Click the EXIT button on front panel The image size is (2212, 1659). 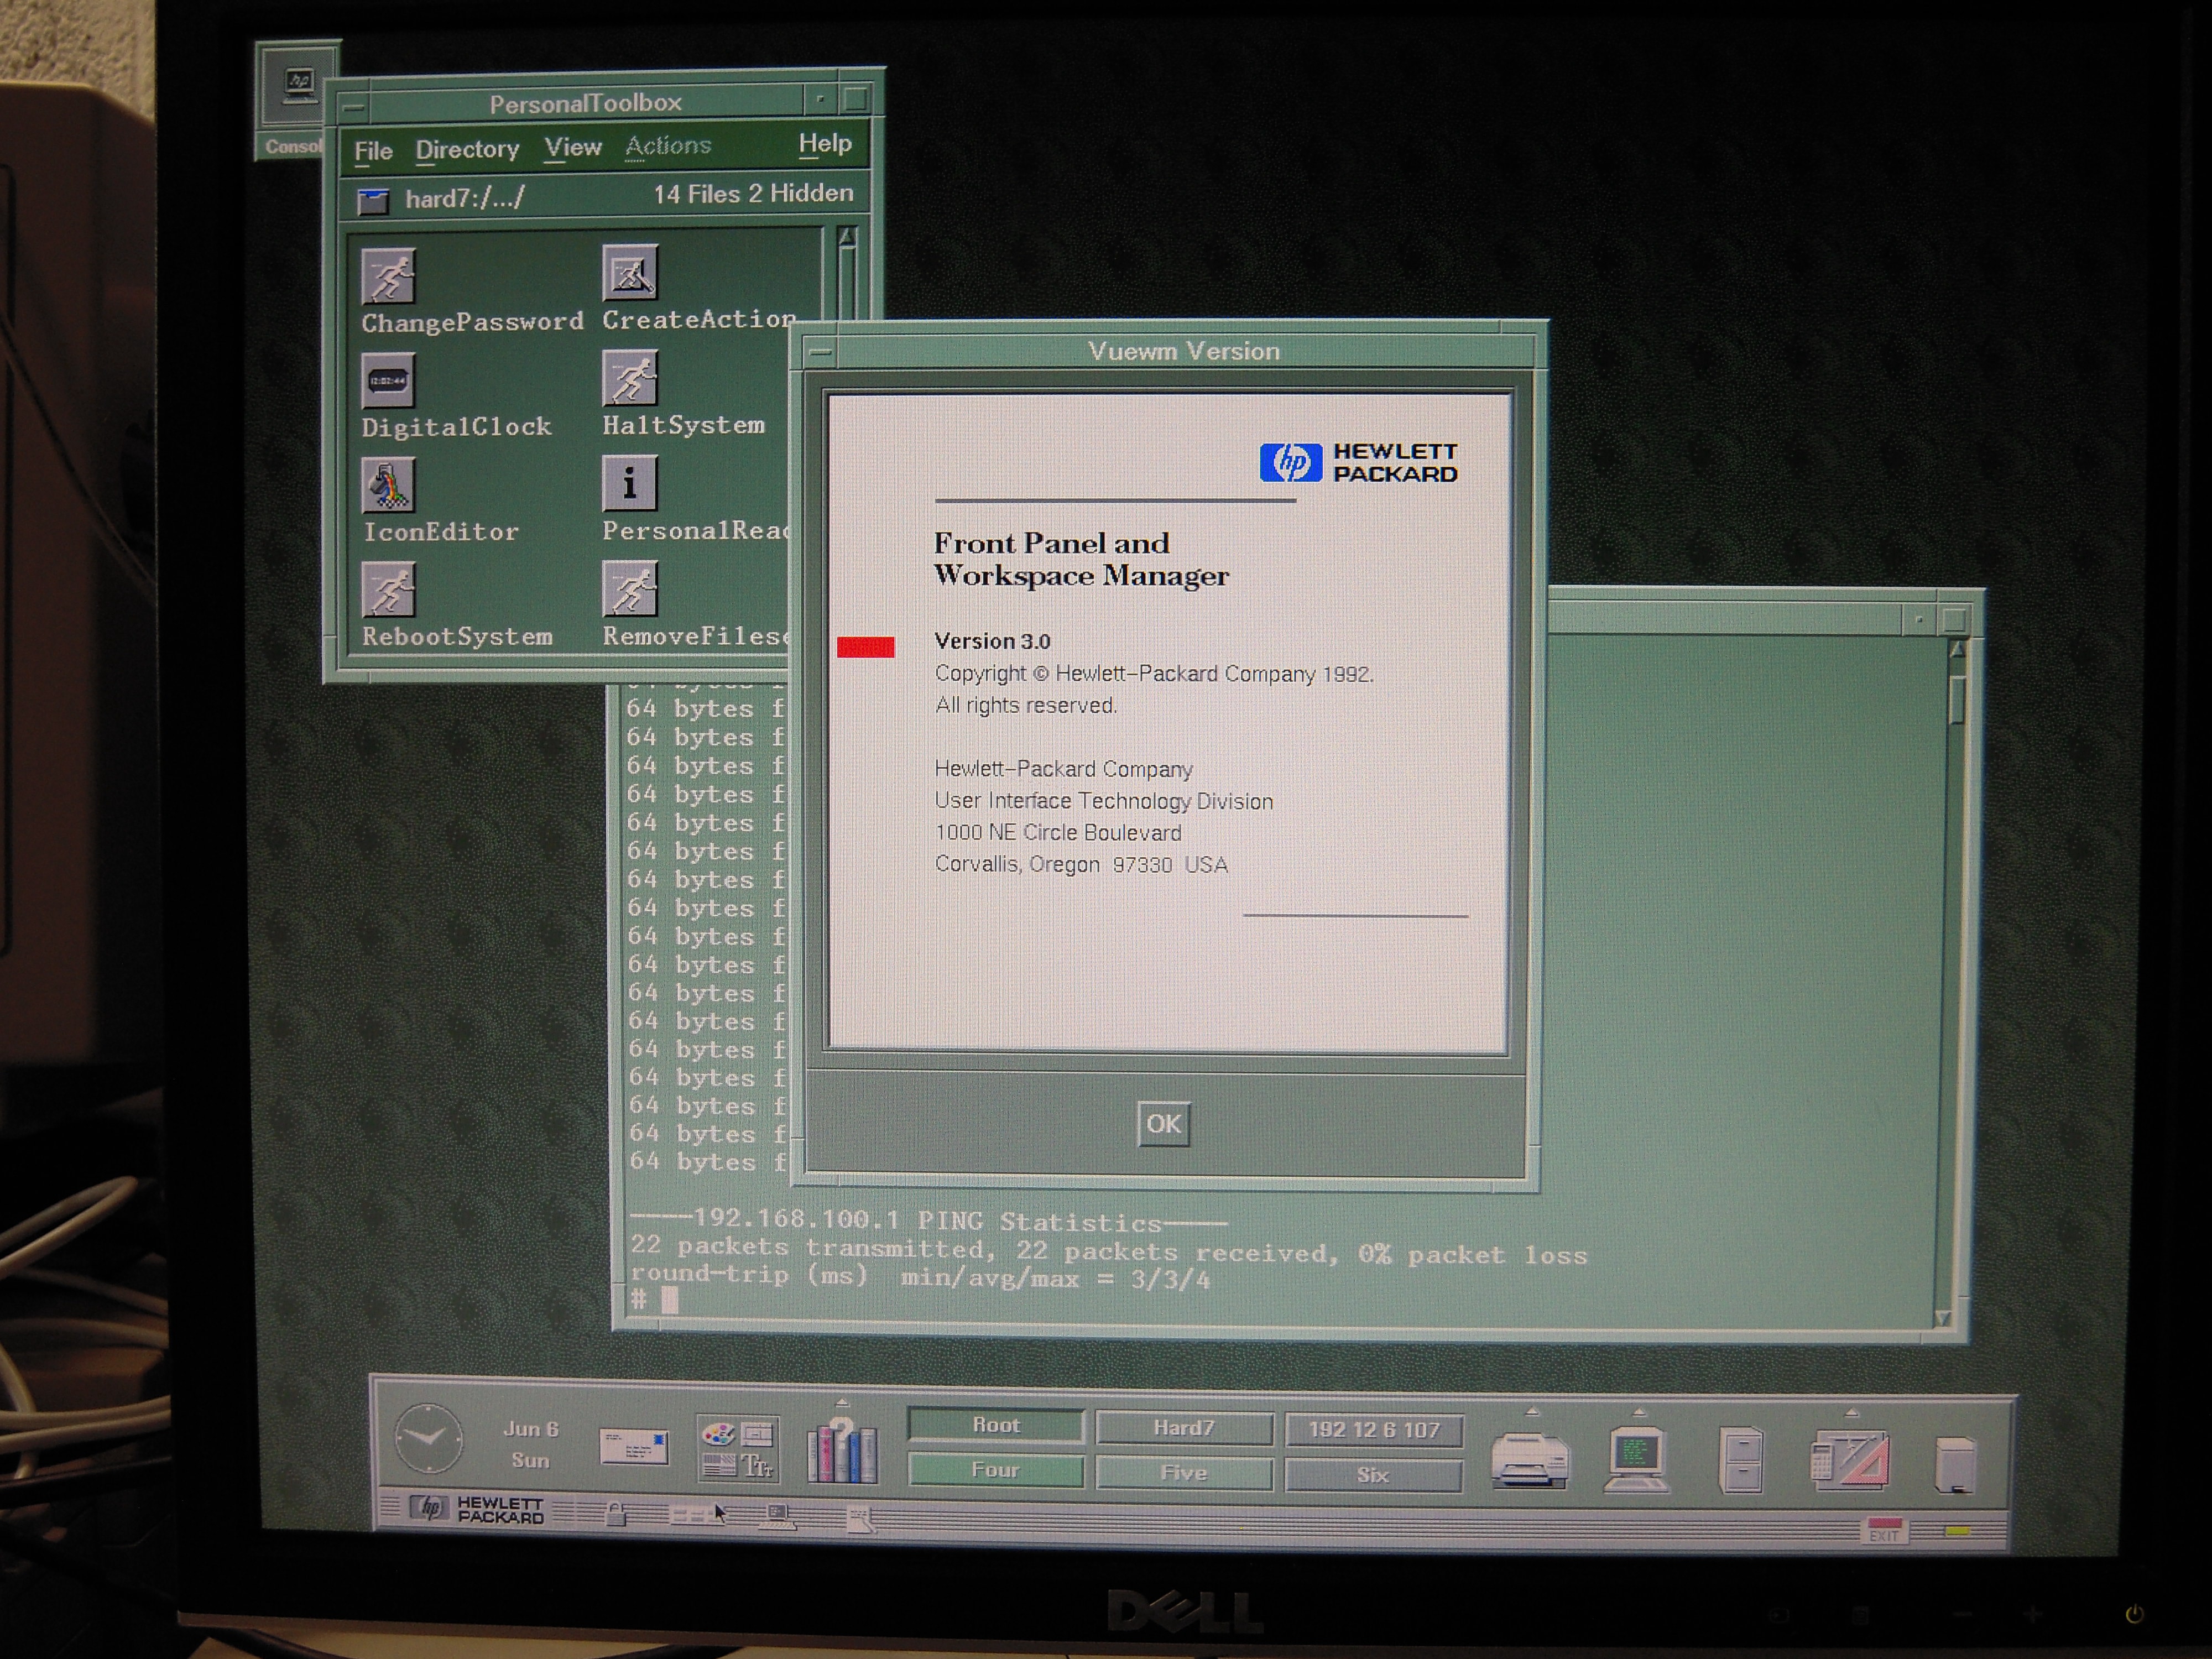click(1884, 1532)
